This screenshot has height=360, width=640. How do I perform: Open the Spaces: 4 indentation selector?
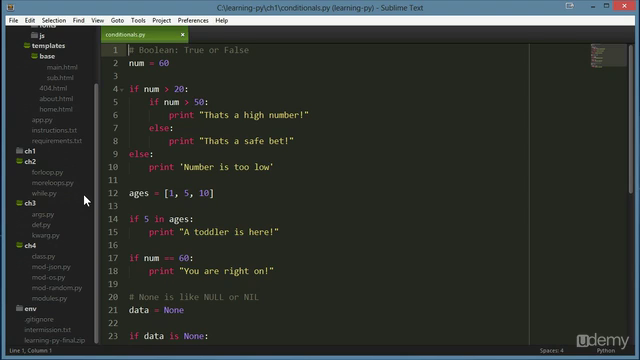[551, 351]
